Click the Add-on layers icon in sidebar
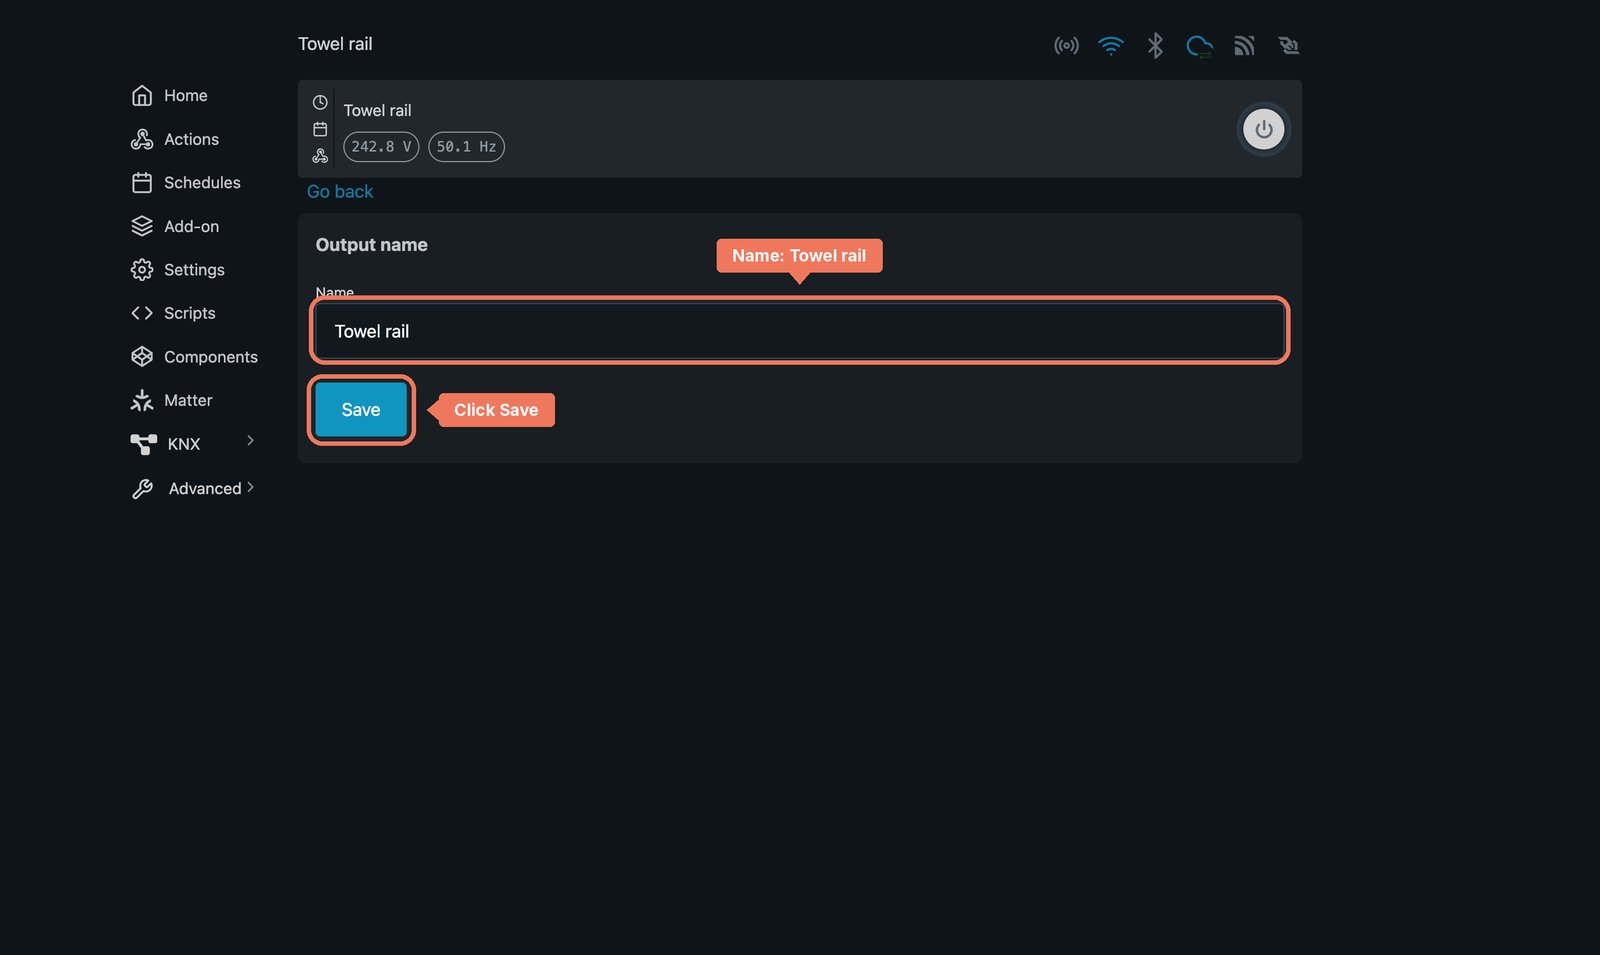1600x955 pixels. click(142, 227)
